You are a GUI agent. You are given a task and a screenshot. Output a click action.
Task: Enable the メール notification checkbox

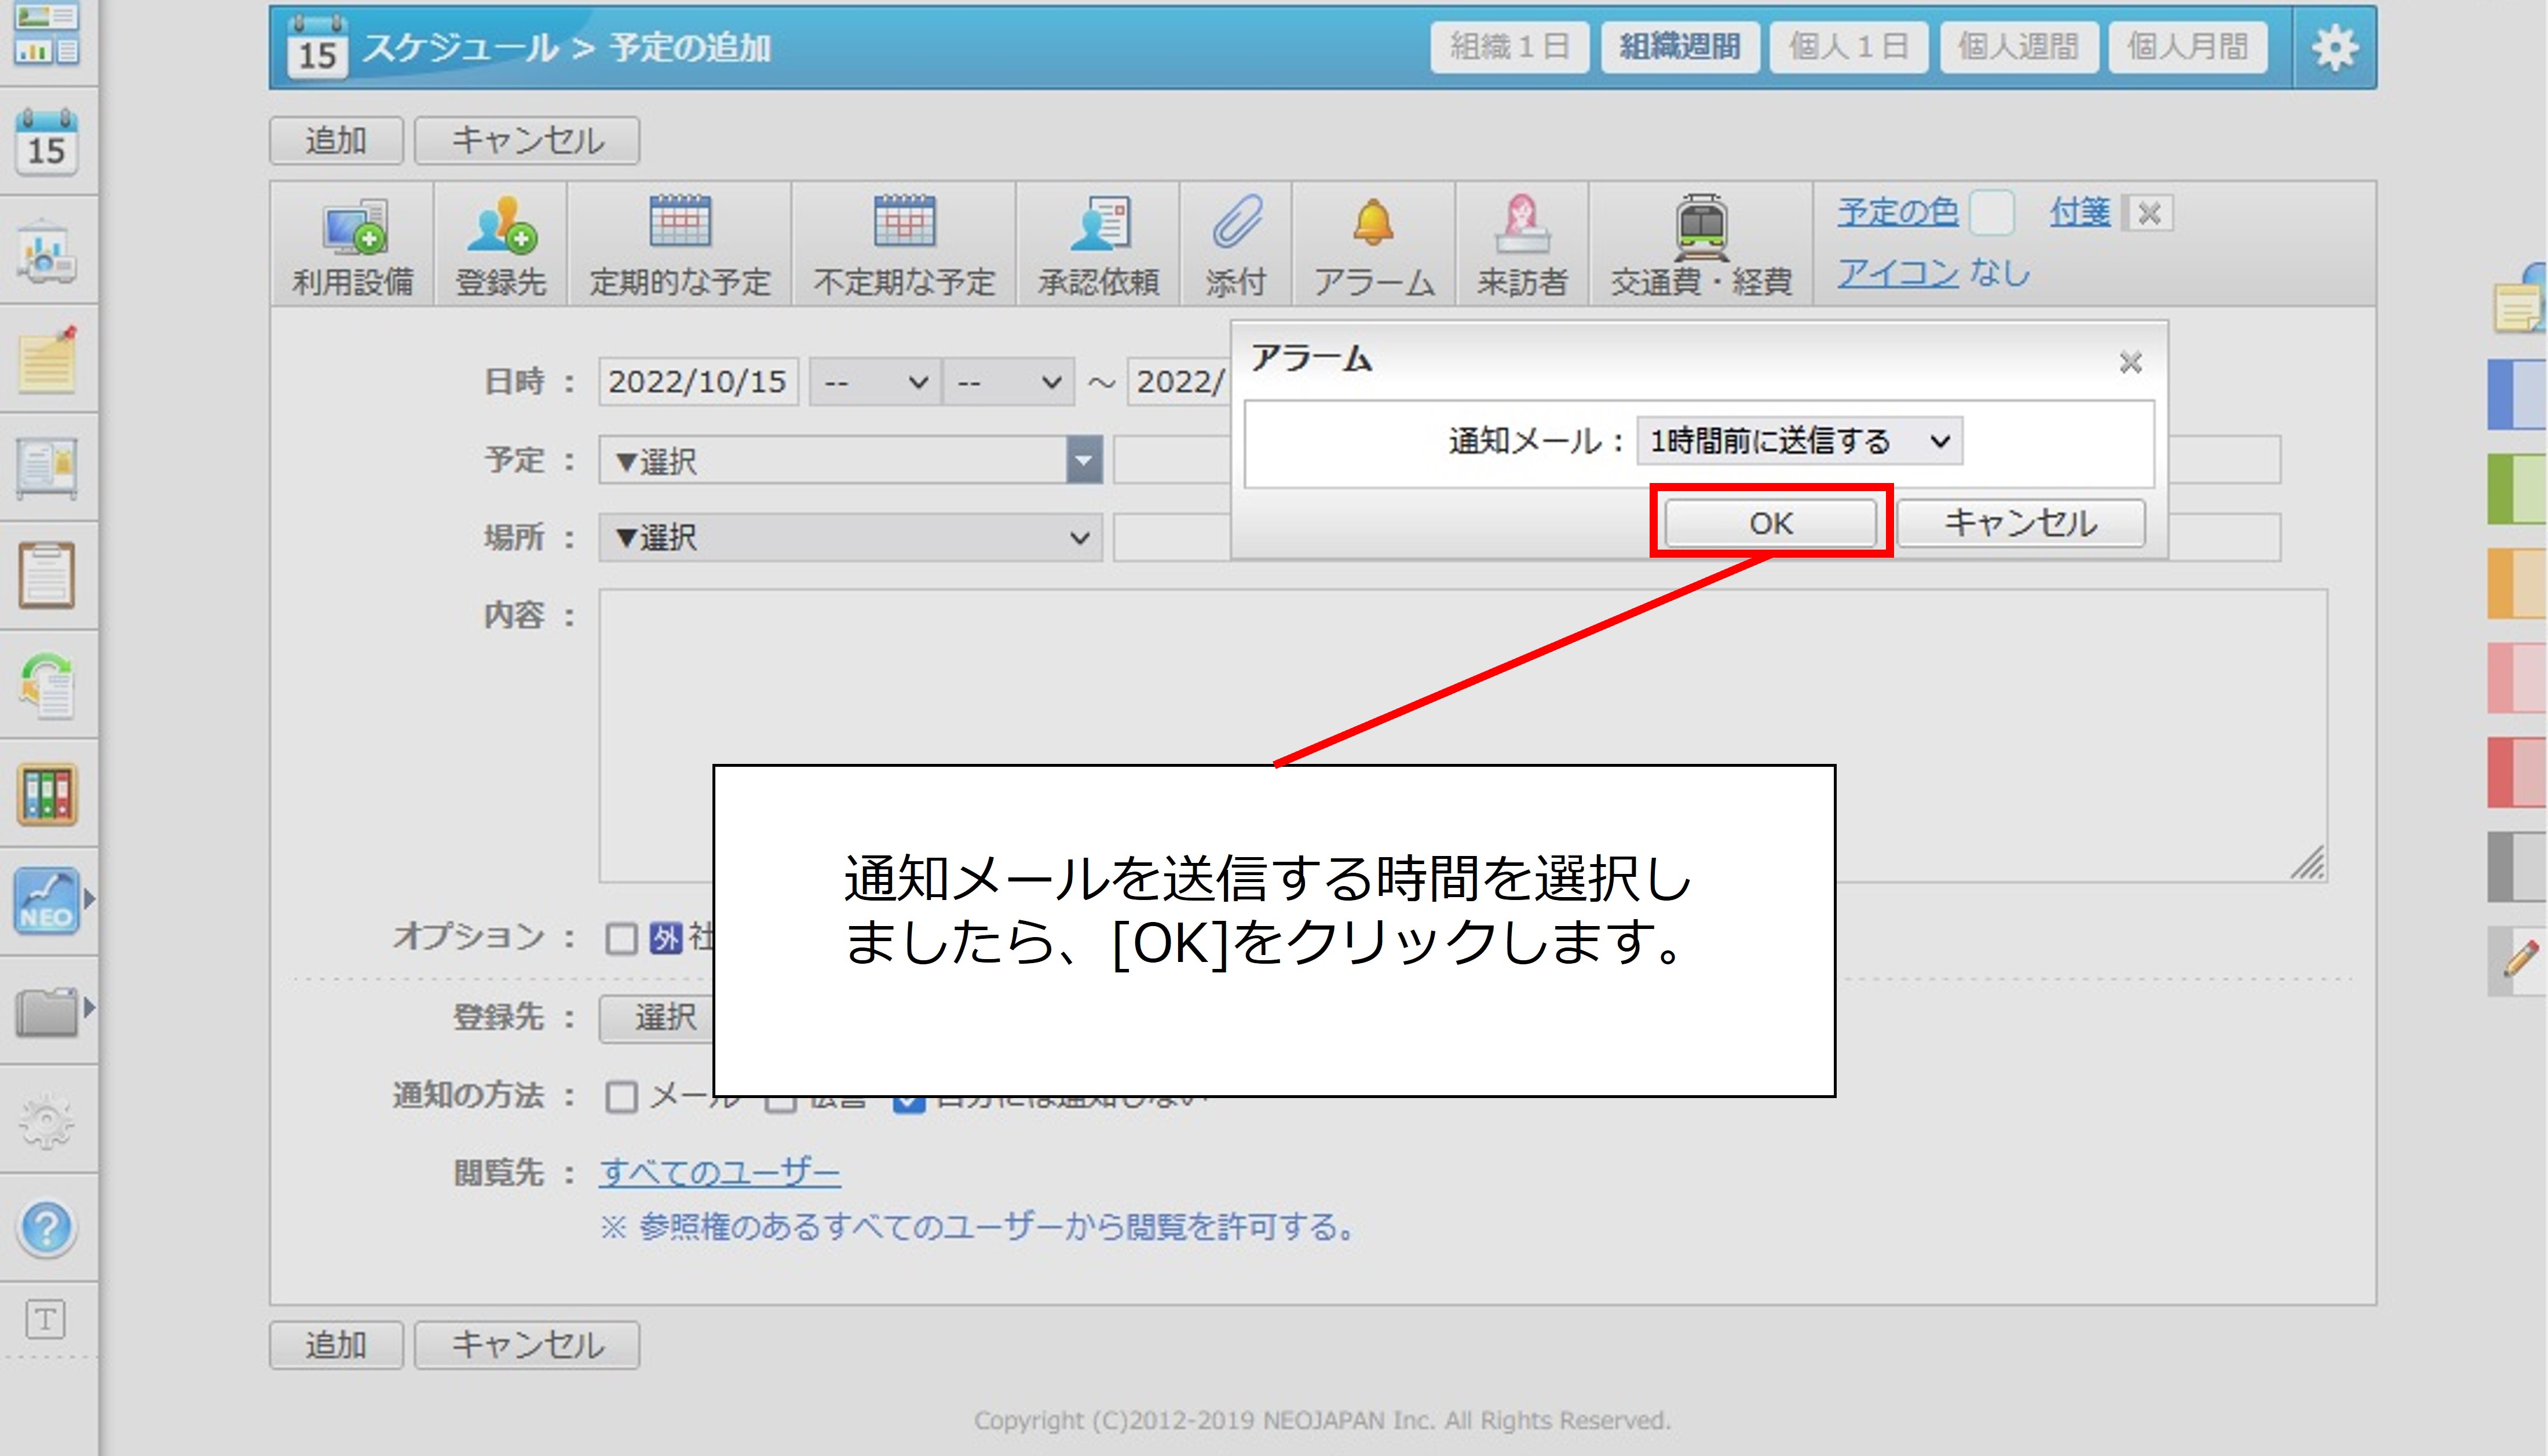[x=621, y=1096]
